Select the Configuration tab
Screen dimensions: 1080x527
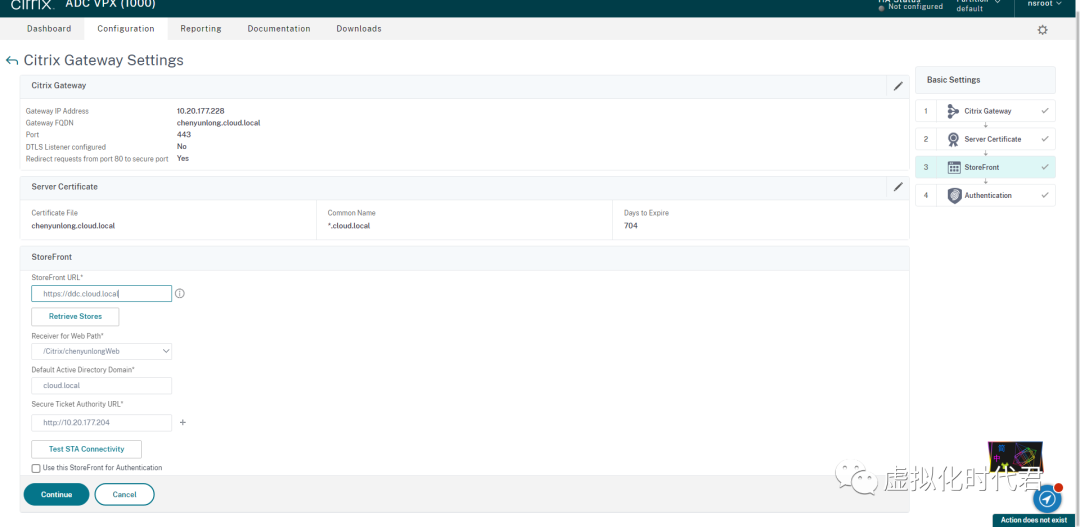[x=125, y=29]
